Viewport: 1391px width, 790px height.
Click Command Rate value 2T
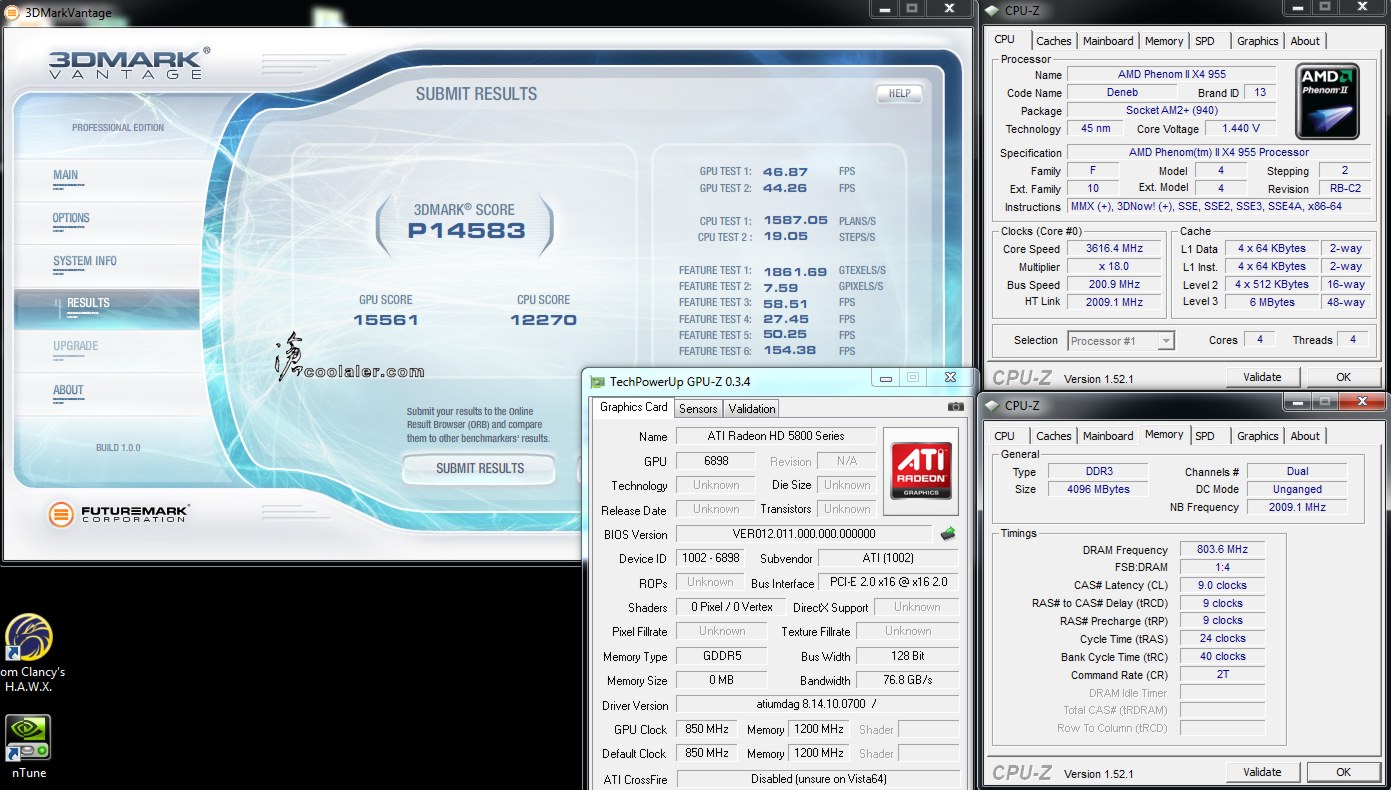click(1222, 674)
